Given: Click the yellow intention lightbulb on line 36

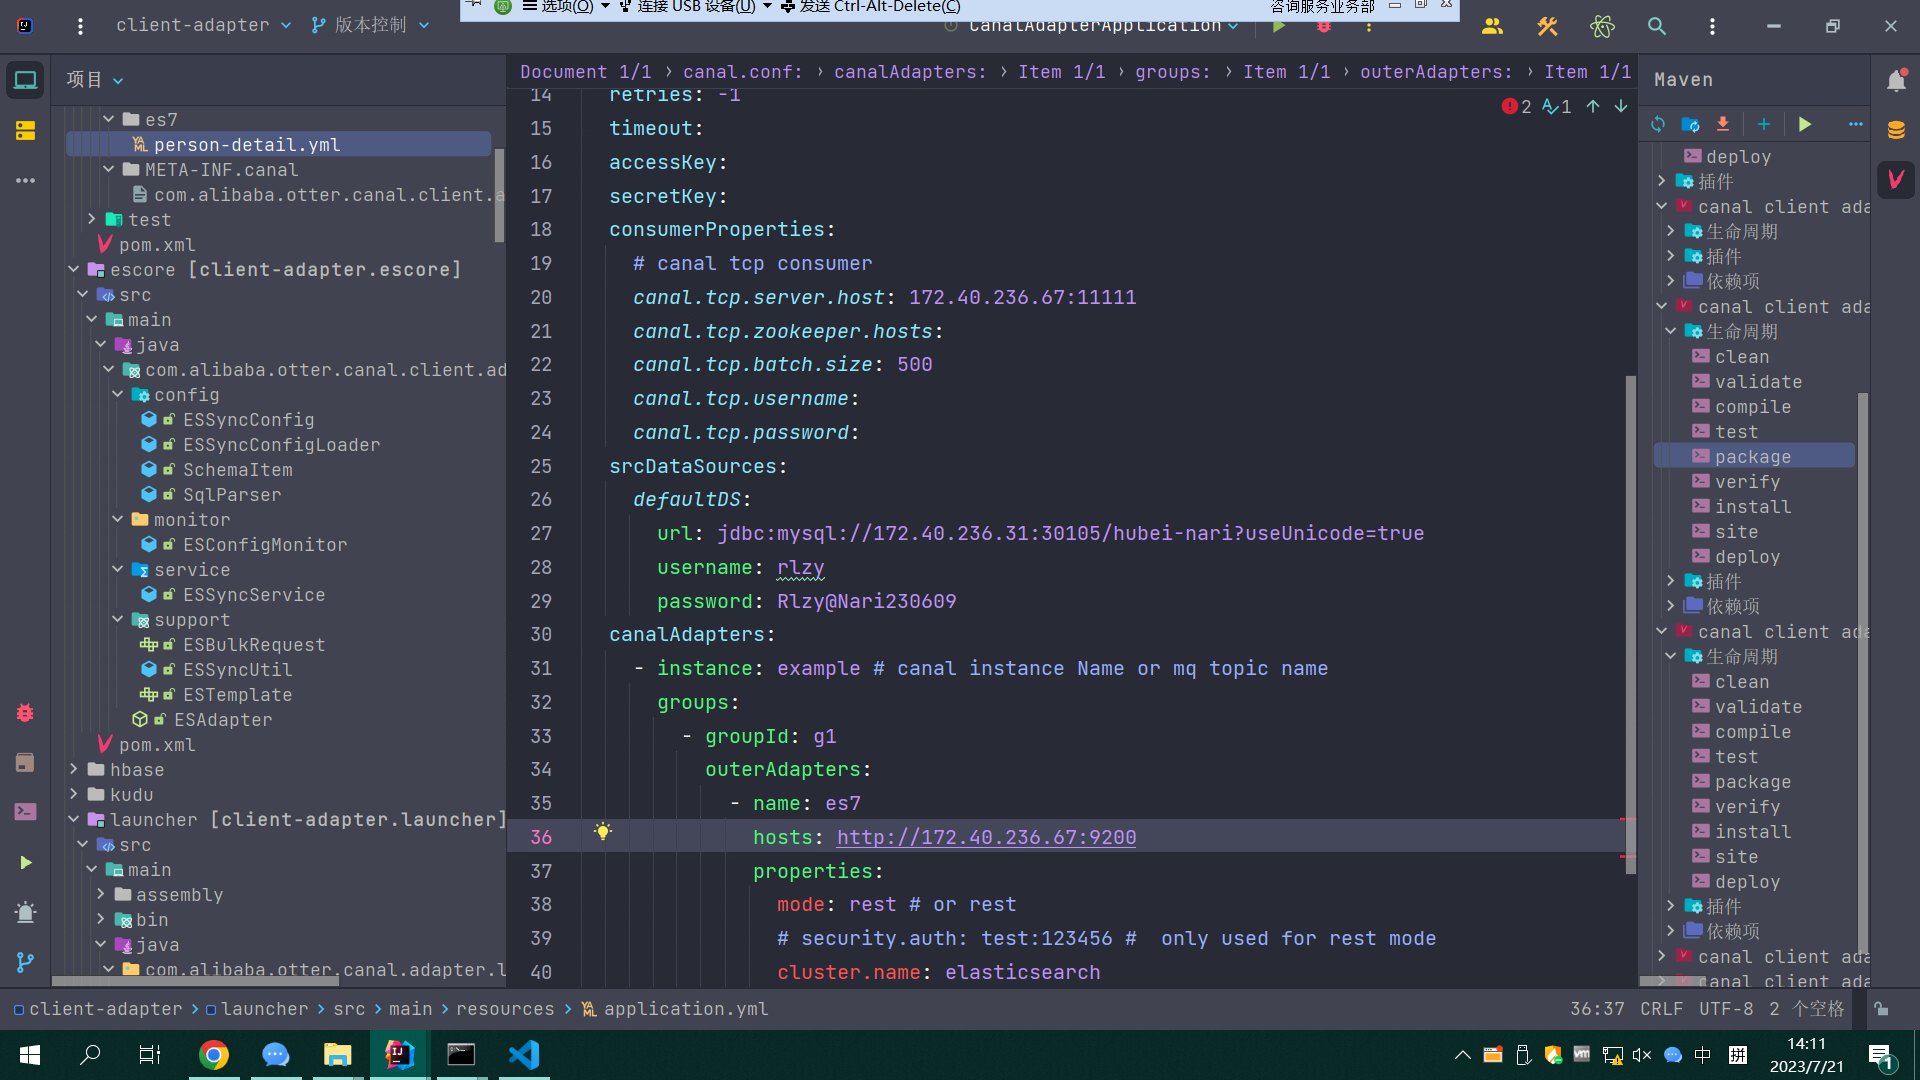Looking at the screenshot, I should (x=602, y=832).
